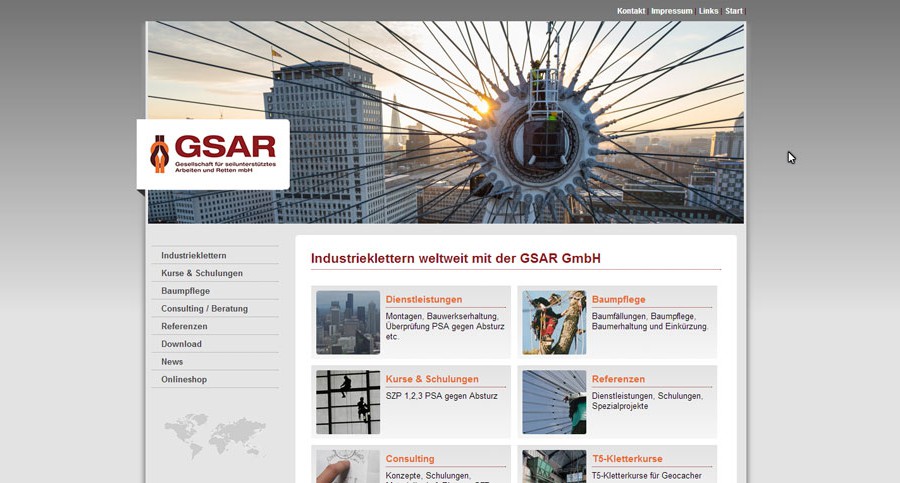Image resolution: width=900 pixels, height=483 pixels.
Task: Open the Links page in top bar
Action: click(x=708, y=11)
